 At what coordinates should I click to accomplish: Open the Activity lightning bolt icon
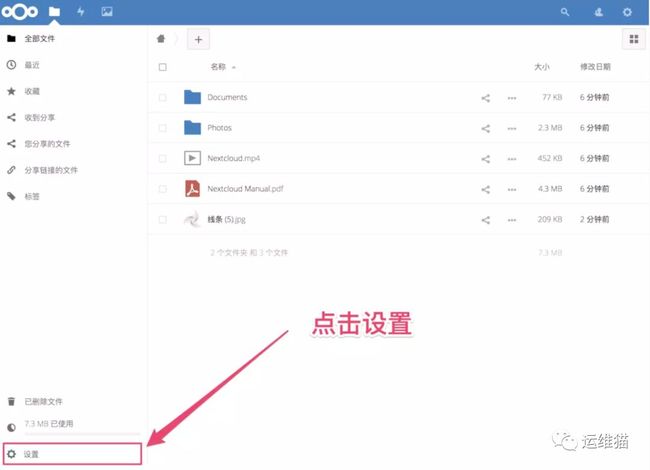[x=81, y=12]
